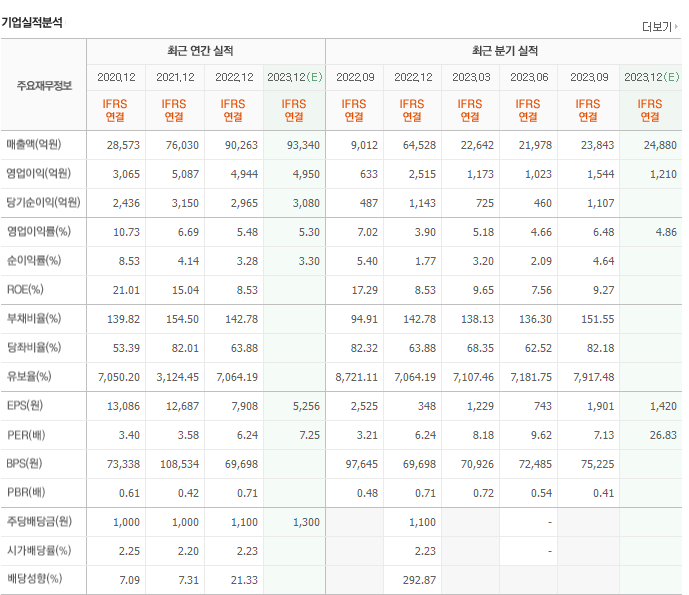The width and height of the screenshot is (689, 595).
Task: Click the 당기순이익(억원) row label
Action: [43, 202]
